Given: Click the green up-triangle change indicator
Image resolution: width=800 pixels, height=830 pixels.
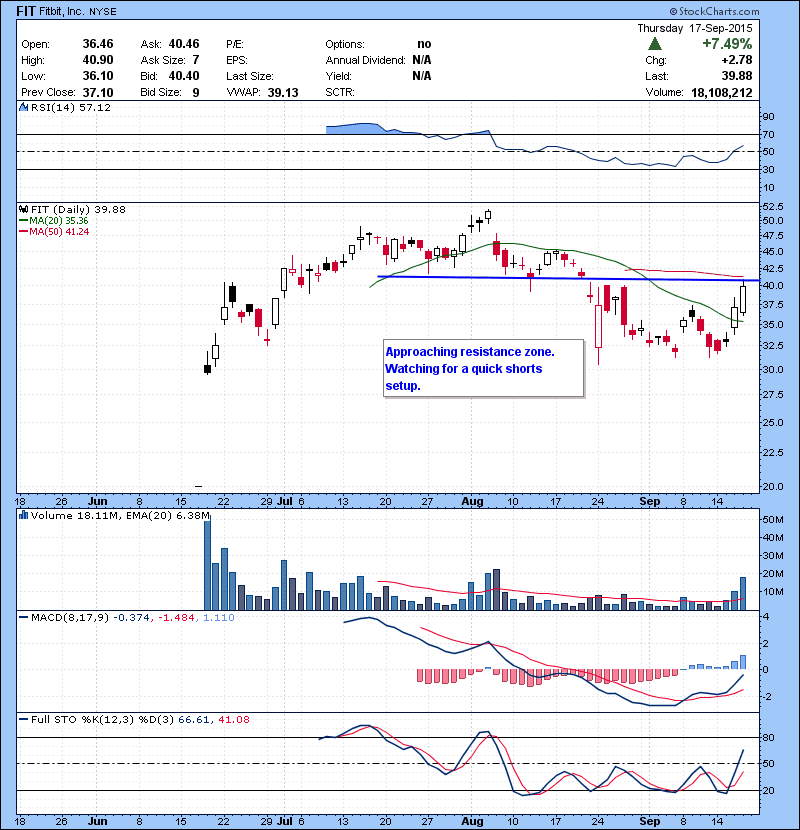Looking at the screenshot, I should (655, 43).
